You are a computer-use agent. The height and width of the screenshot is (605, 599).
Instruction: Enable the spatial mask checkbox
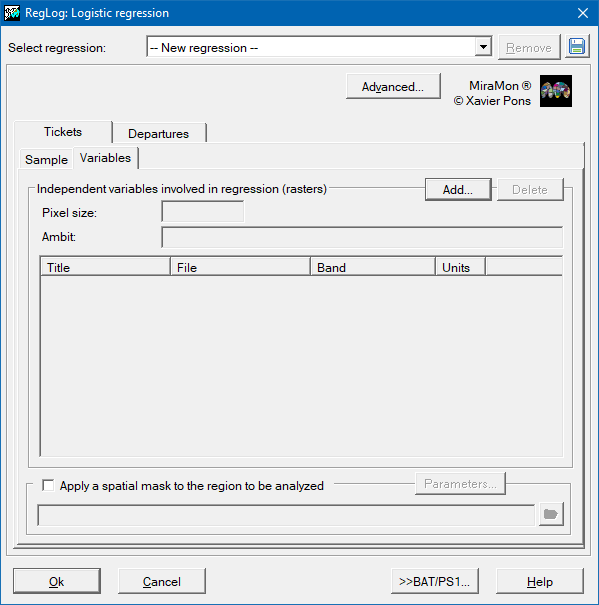click(48, 485)
